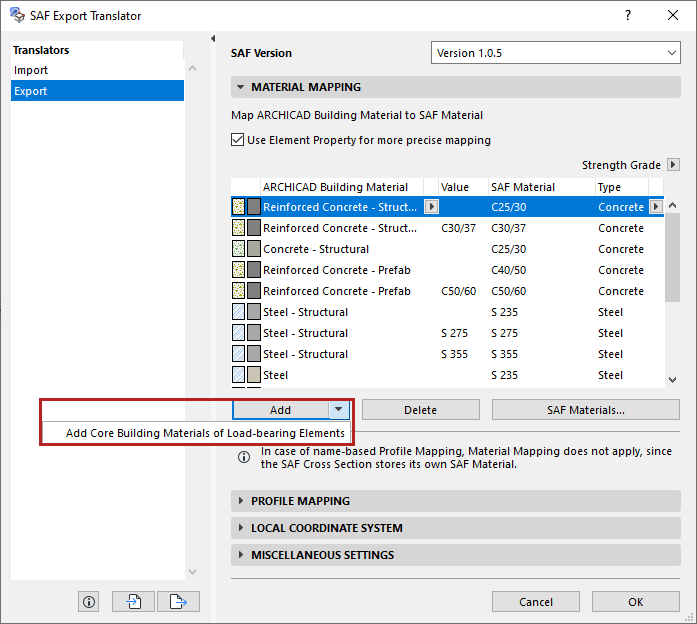Close the SAF Export Translator dialog
The width and height of the screenshot is (697, 624).
pos(673,15)
